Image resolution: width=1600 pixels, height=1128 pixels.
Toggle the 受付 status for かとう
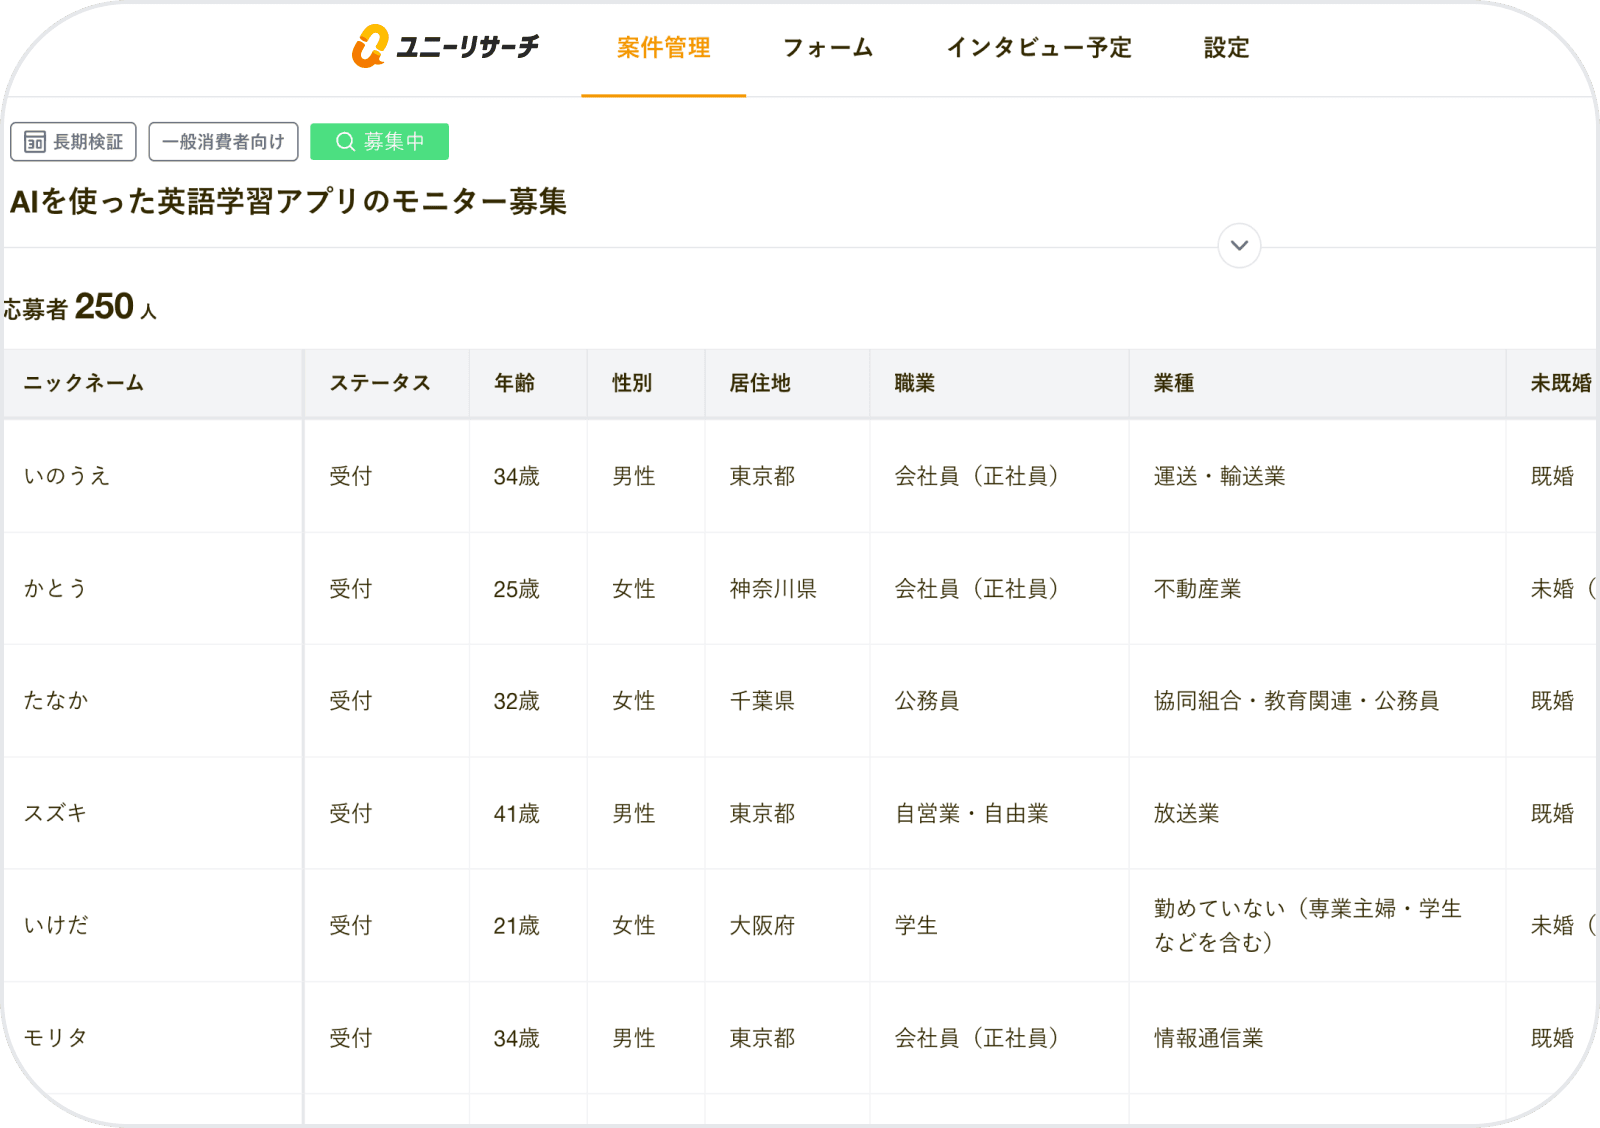347,589
